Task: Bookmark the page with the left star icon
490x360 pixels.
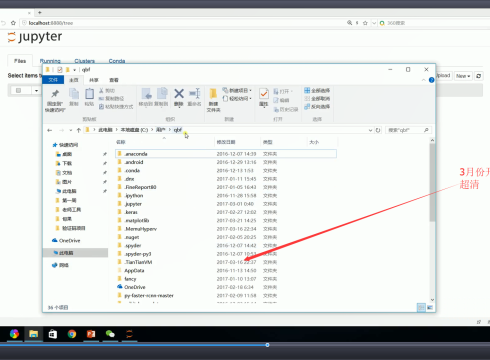Action: point(13,23)
